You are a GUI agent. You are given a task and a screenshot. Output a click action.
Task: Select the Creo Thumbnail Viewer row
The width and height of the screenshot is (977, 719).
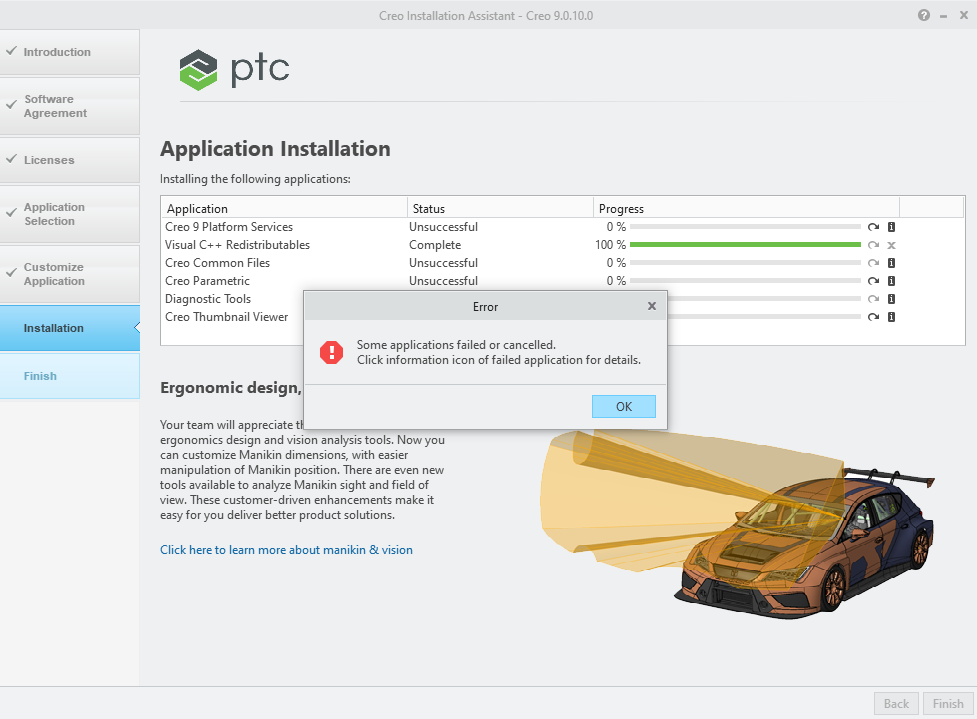tap(232, 317)
